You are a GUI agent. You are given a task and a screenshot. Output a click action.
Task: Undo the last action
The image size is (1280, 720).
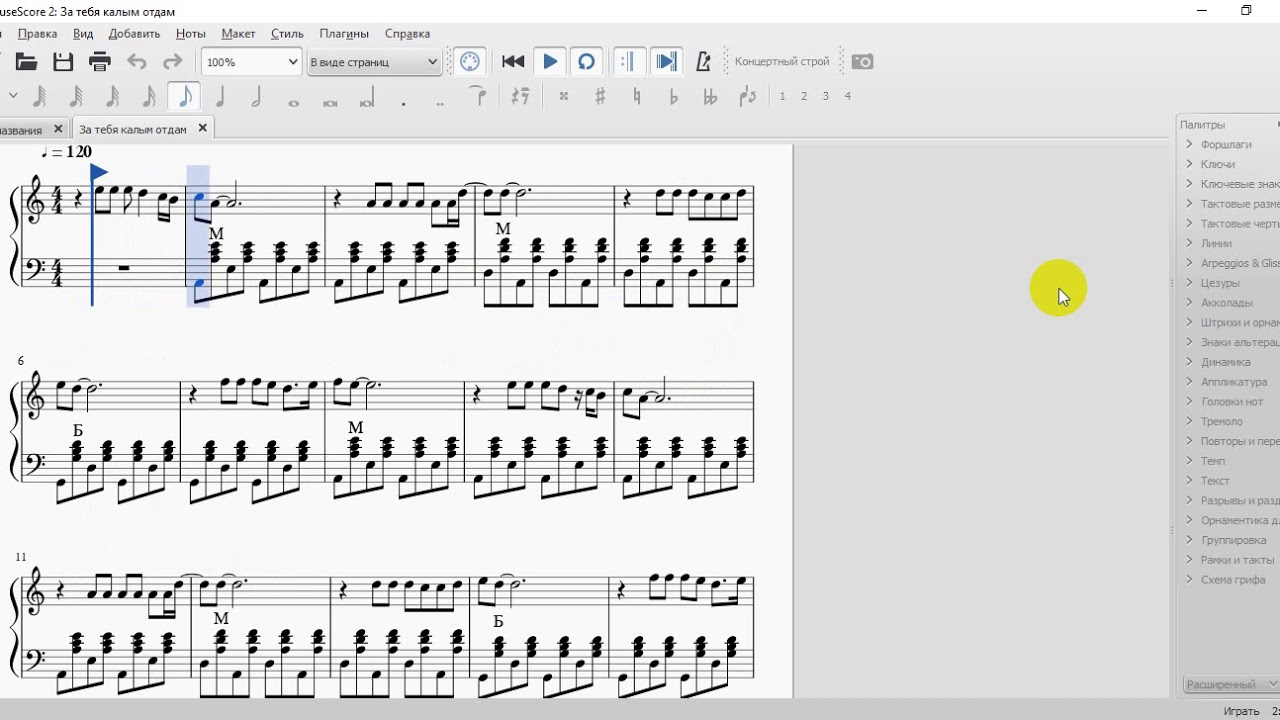tap(136, 62)
